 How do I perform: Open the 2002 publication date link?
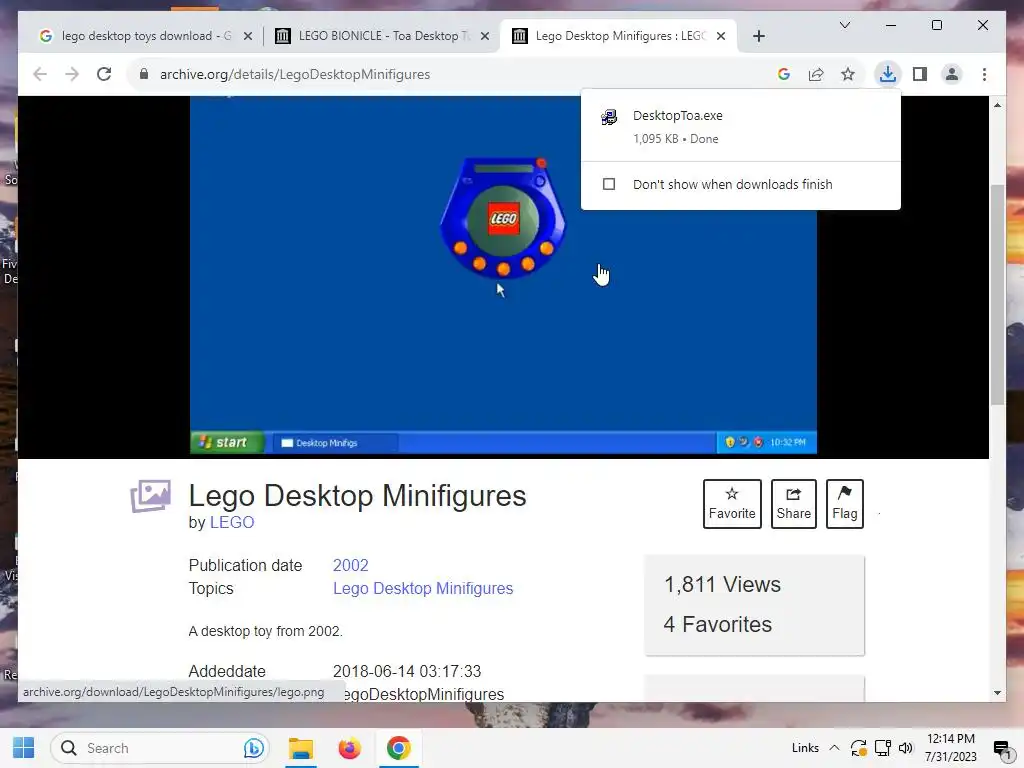tap(351, 565)
